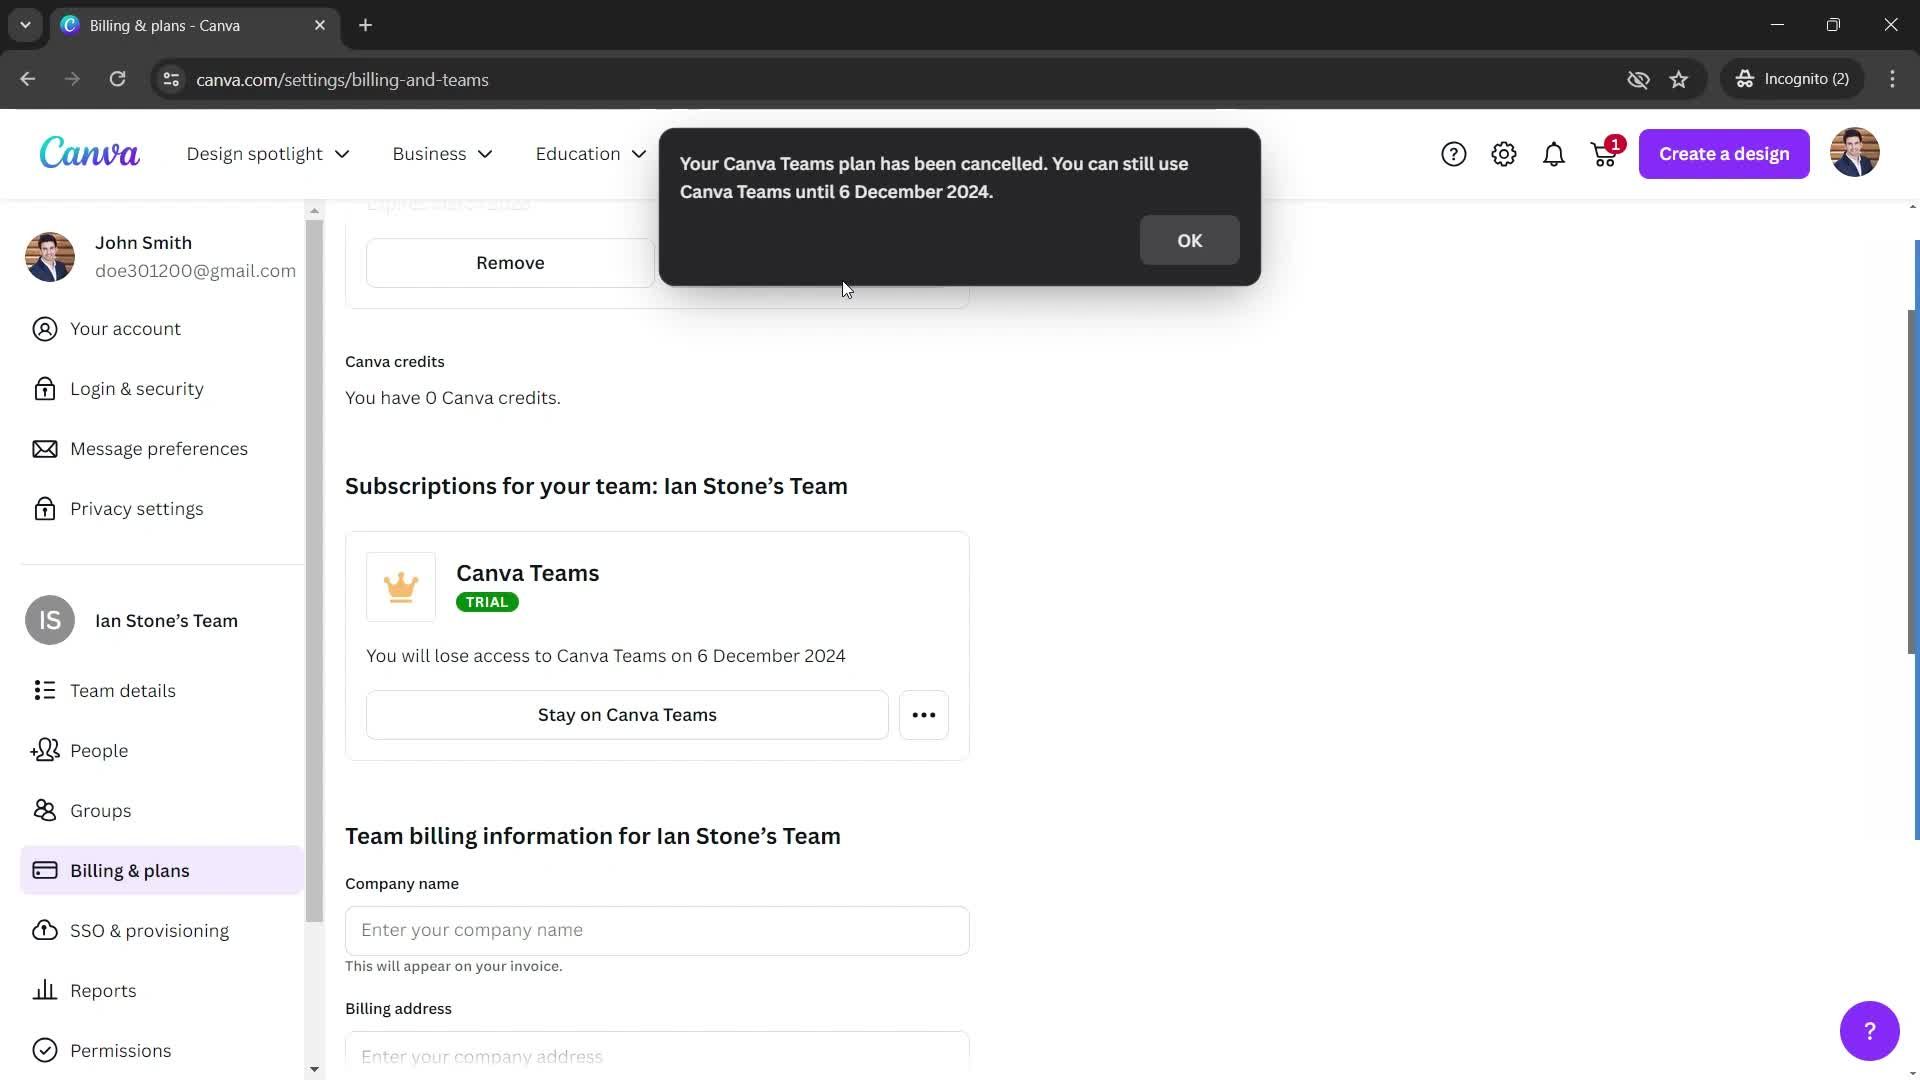Viewport: 1920px width, 1080px height.
Task: Click Stay on Canva Teams
Action: pos(627,715)
